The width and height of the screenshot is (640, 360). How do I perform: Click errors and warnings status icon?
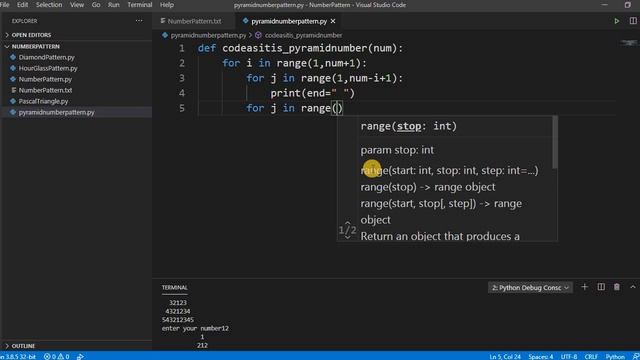56,356
